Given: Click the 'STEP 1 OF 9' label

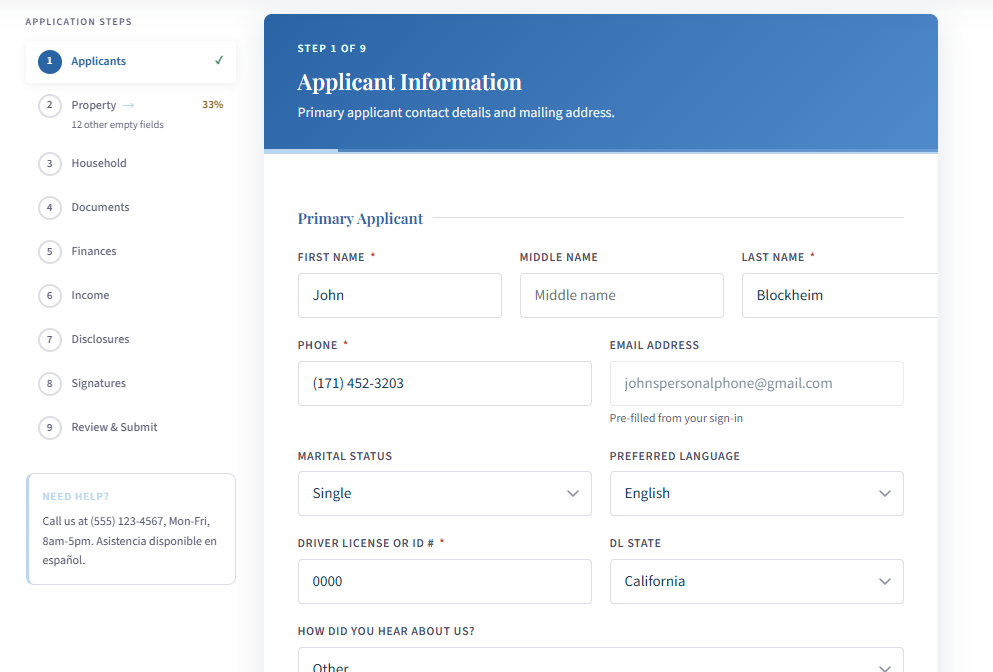Looking at the screenshot, I should (x=332, y=49).
